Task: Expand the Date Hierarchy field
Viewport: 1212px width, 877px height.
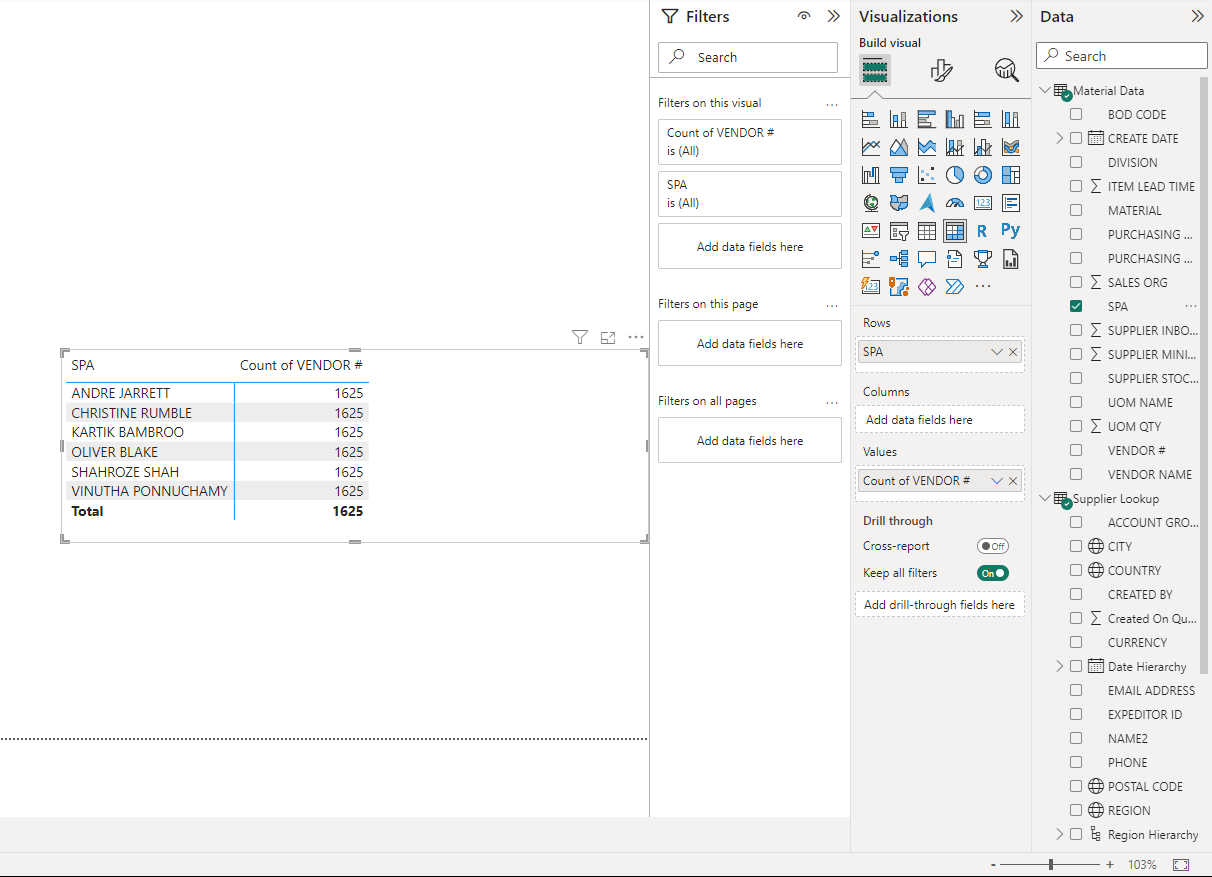Action: 1060,666
